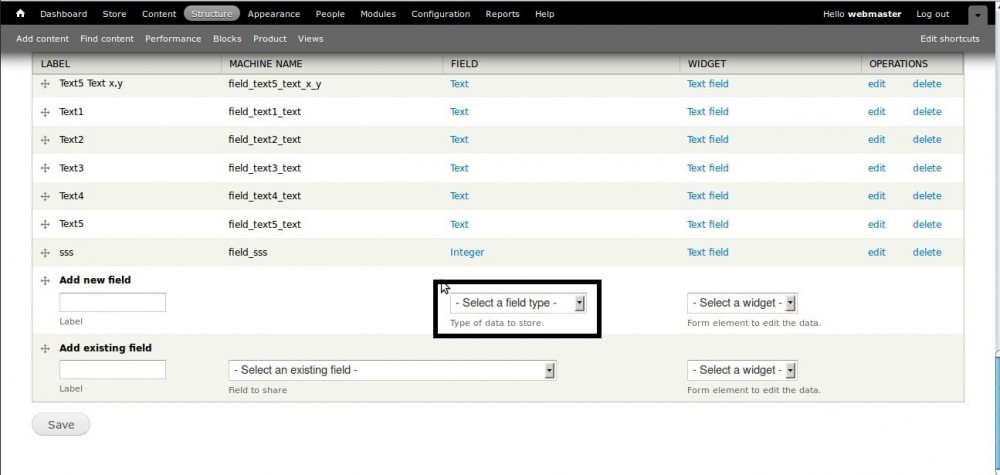Click edit link for the Text2 field
The width and height of the screenshot is (1000, 475).
click(876, 140)
